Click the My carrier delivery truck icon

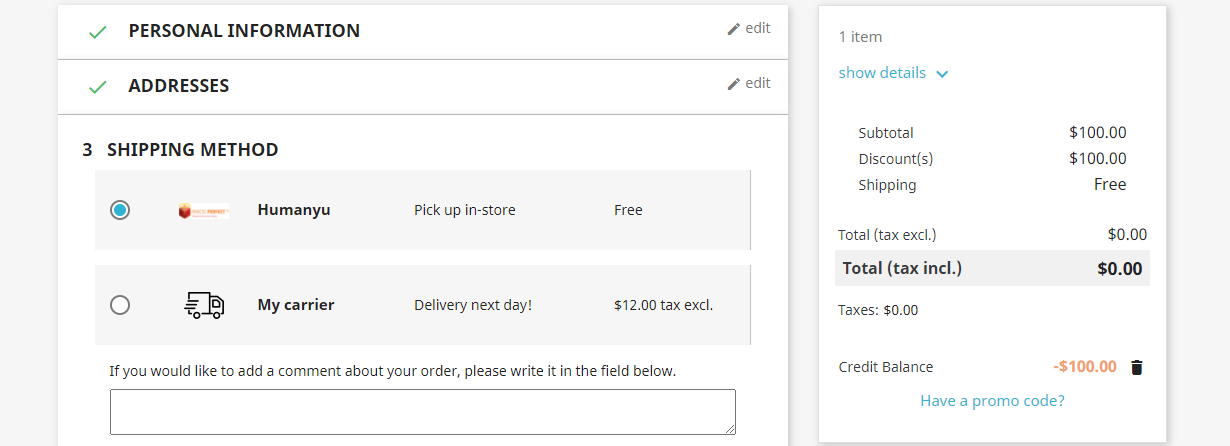tap(204, 305)
